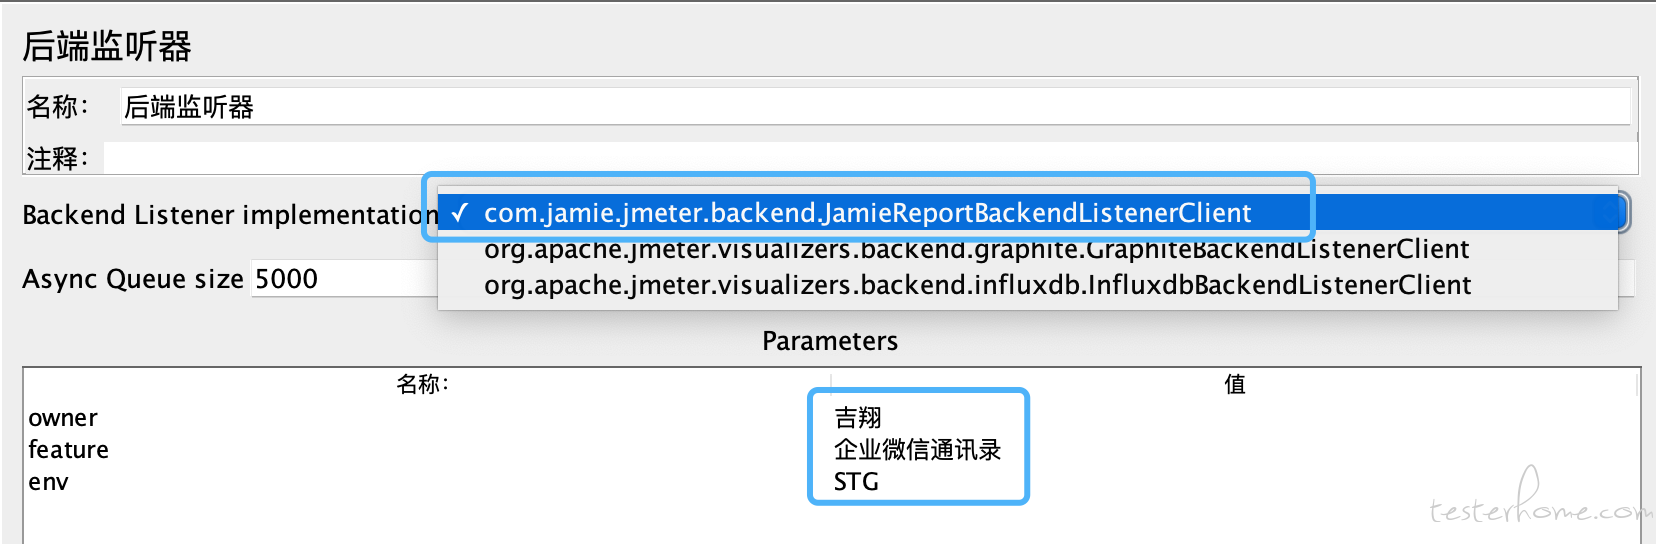Click the Backend Listener implementation label
The image size is (1656, 544).
pos(230,215)
